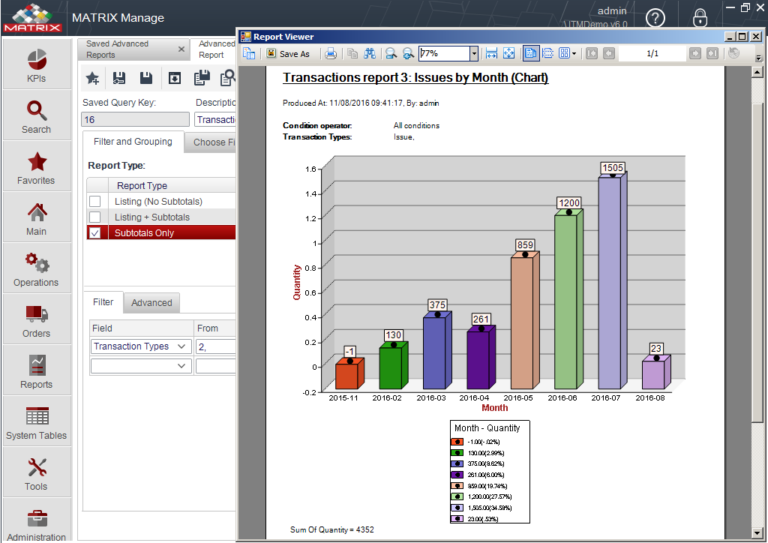Open the KPIs sidebar section
Screen dimensions: 768x543
click(x=36, y=64)
